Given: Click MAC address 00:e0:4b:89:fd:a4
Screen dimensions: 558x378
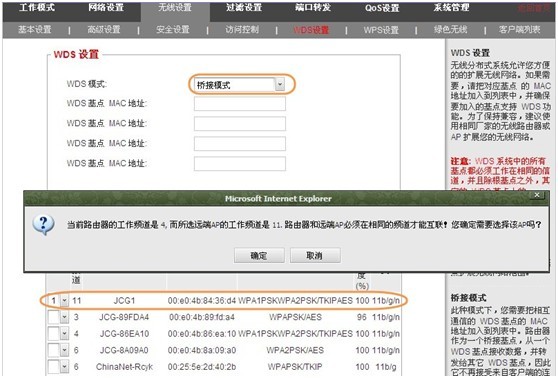Looking at the screenshot, I should 202,317.
